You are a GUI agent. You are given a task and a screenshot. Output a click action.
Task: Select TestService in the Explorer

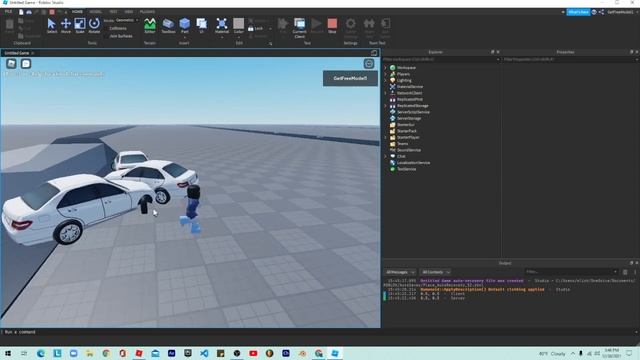407,169
